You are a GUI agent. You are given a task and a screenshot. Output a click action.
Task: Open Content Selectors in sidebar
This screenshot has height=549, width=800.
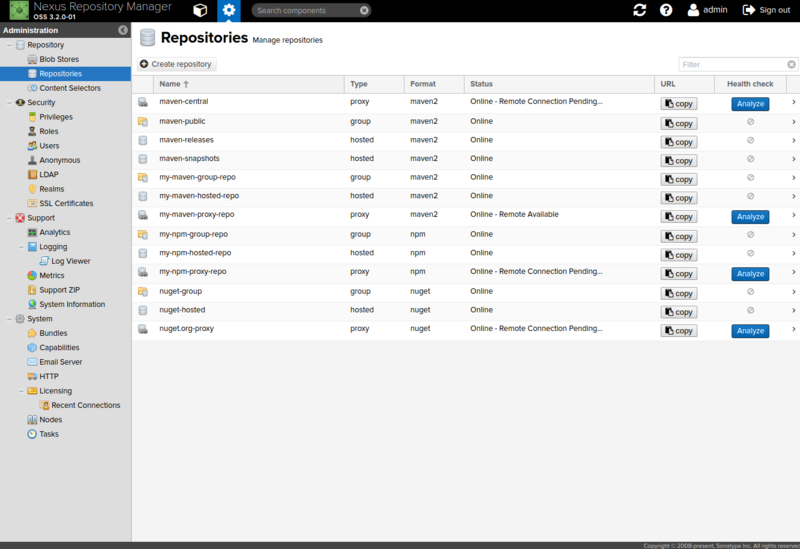pos(70,88)
